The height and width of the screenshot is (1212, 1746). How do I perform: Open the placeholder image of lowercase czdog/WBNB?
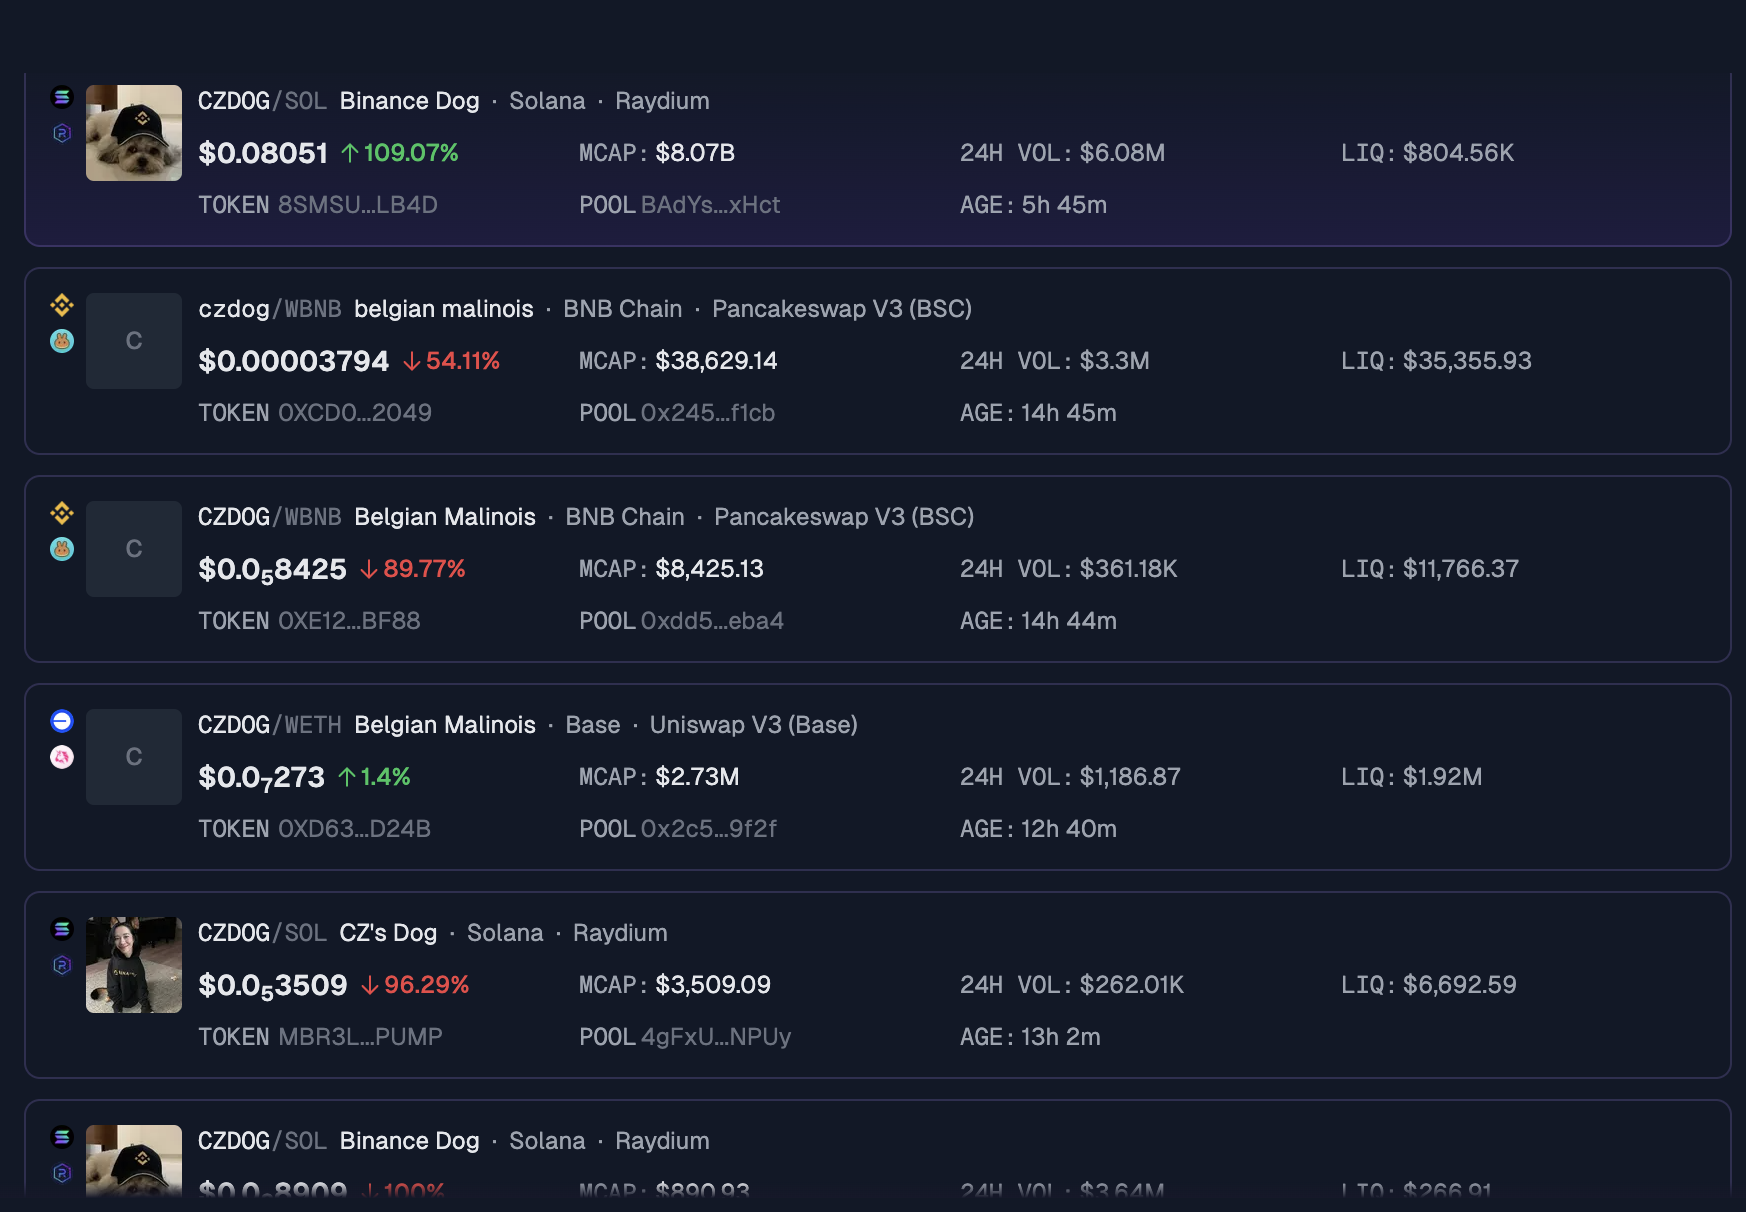[x=134, y=341]
